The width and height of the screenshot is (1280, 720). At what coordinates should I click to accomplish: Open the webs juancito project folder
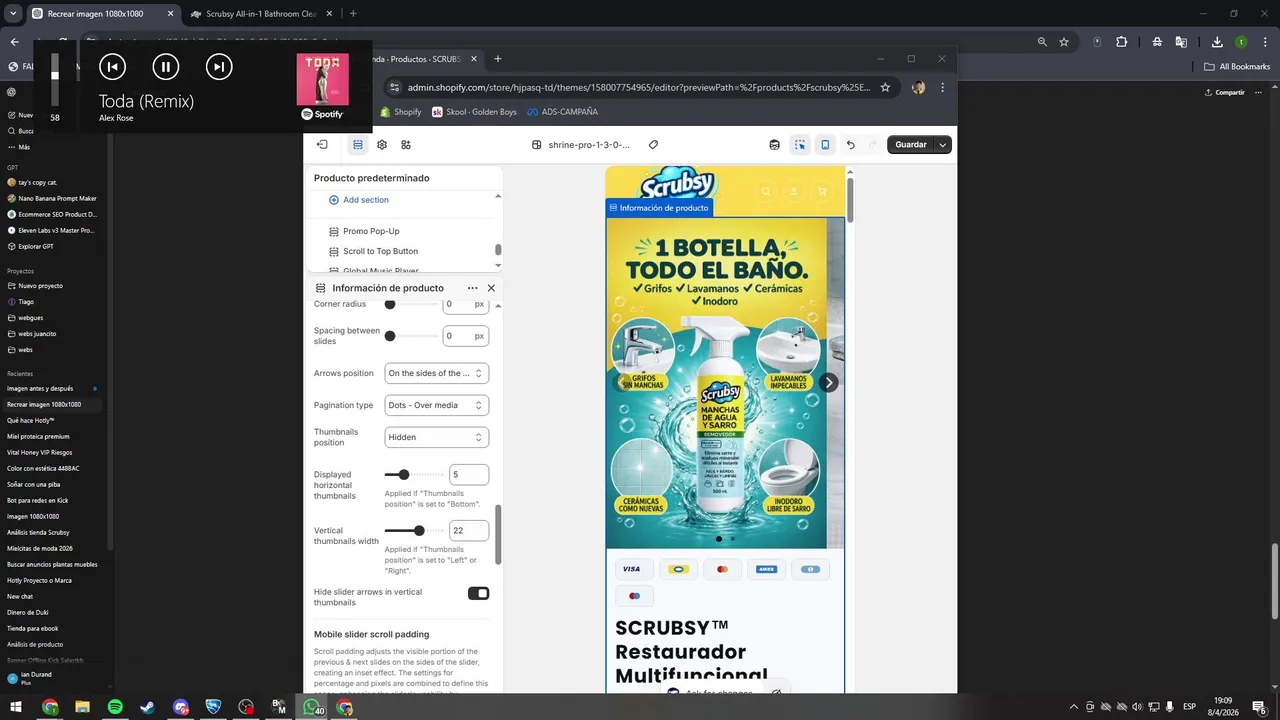coord(31,334)
